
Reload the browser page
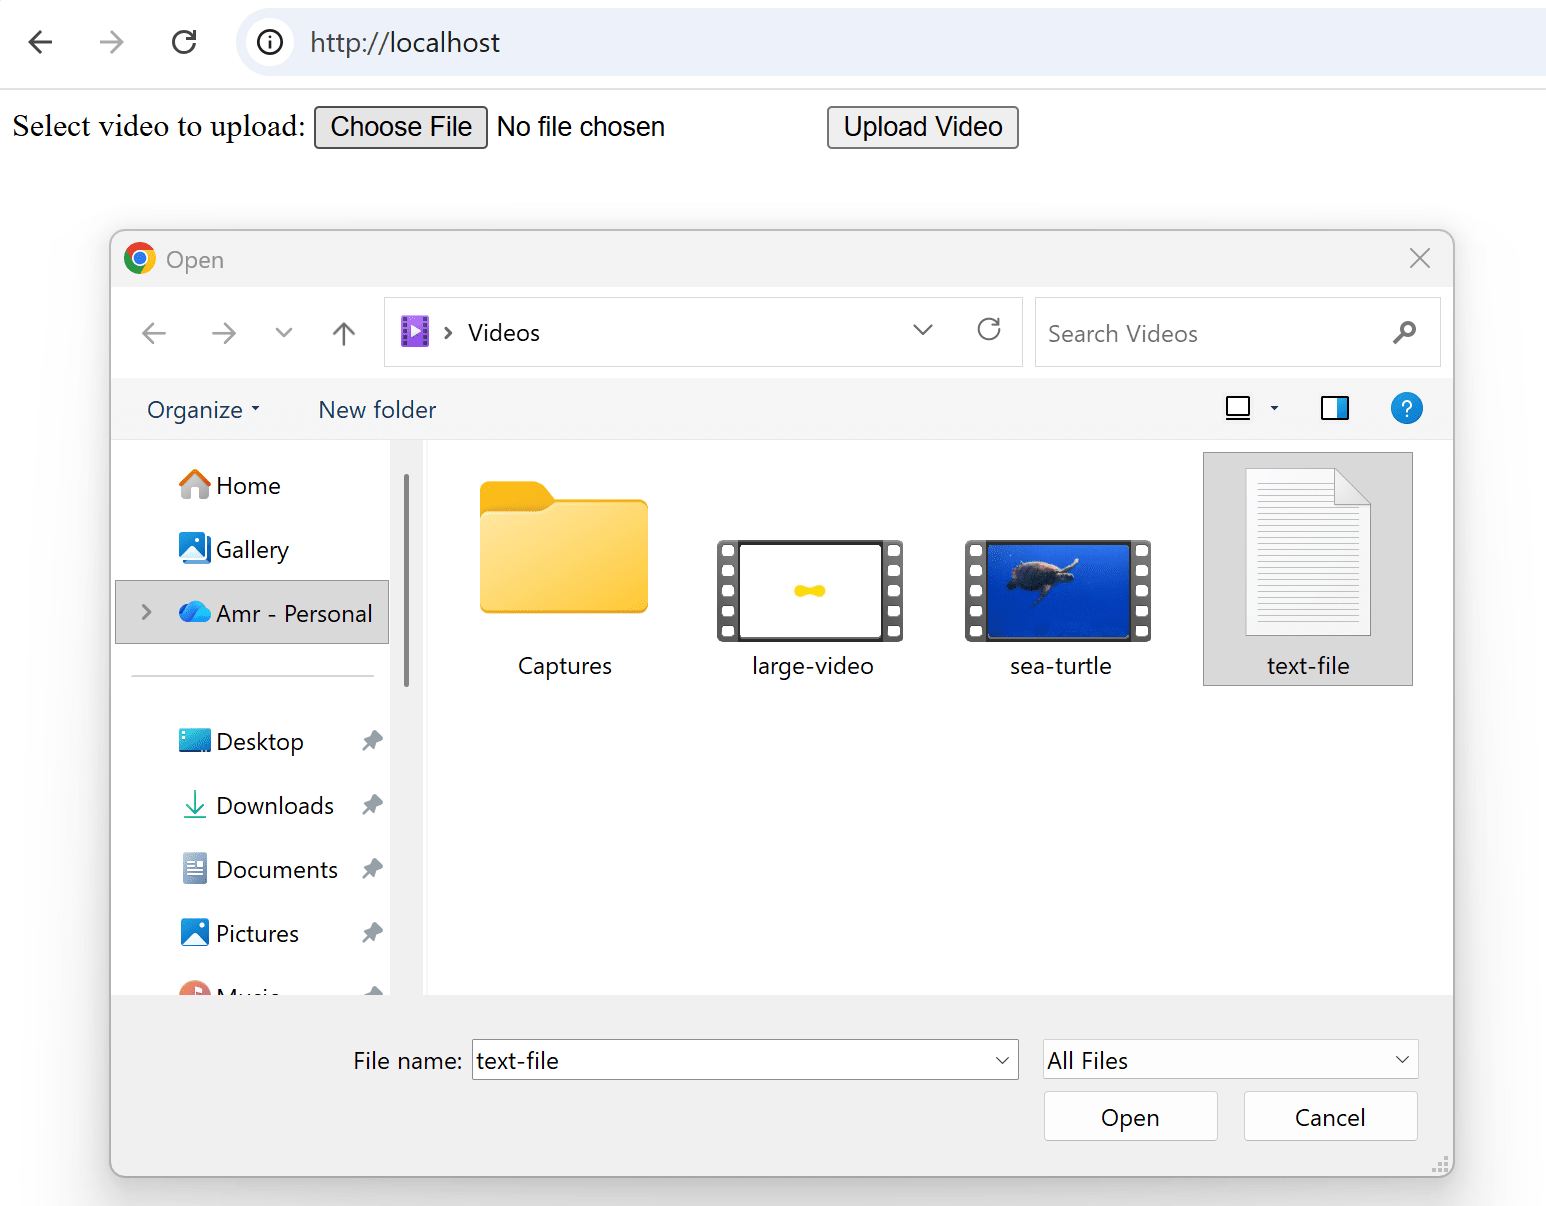pyautogui.click(x=184, y=42)
